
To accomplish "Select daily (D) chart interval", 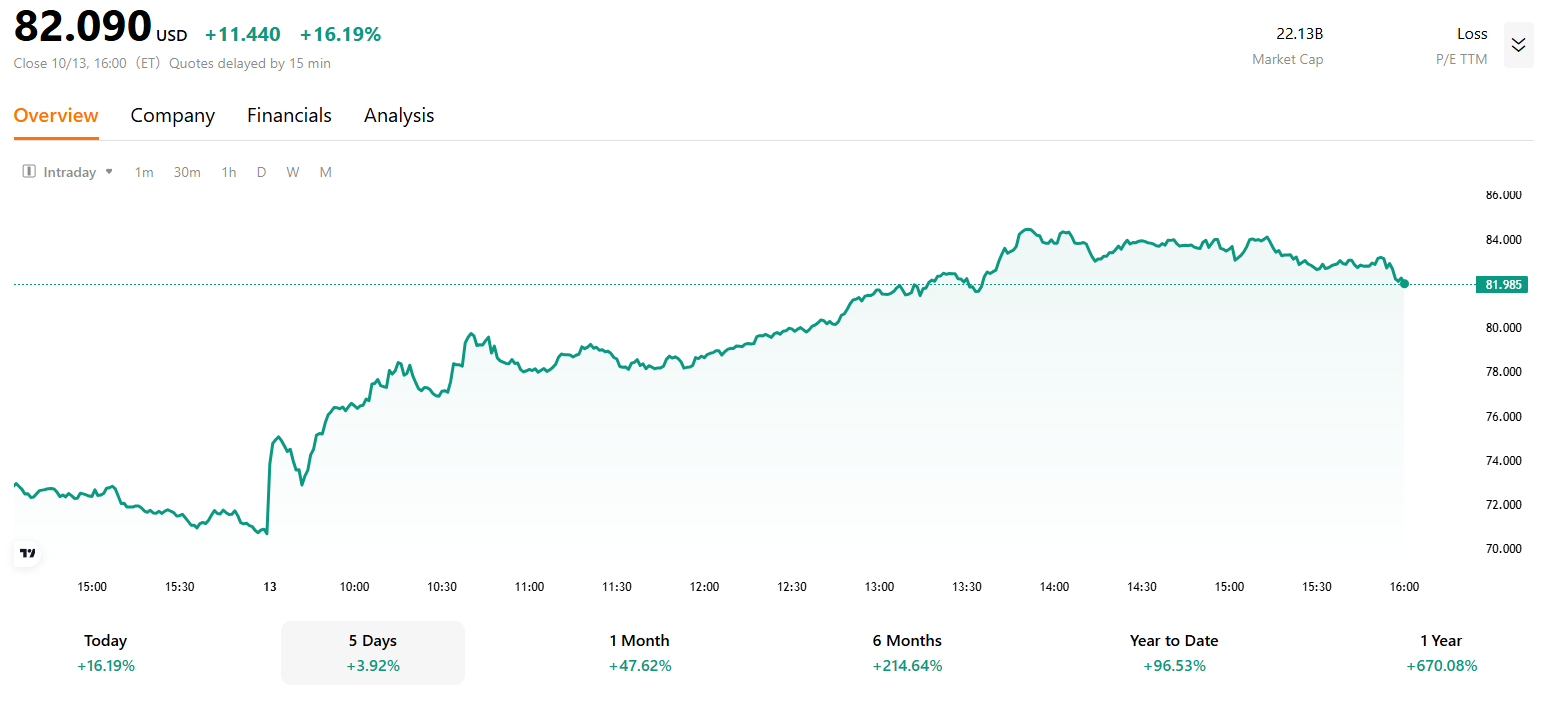I will 261,172.
